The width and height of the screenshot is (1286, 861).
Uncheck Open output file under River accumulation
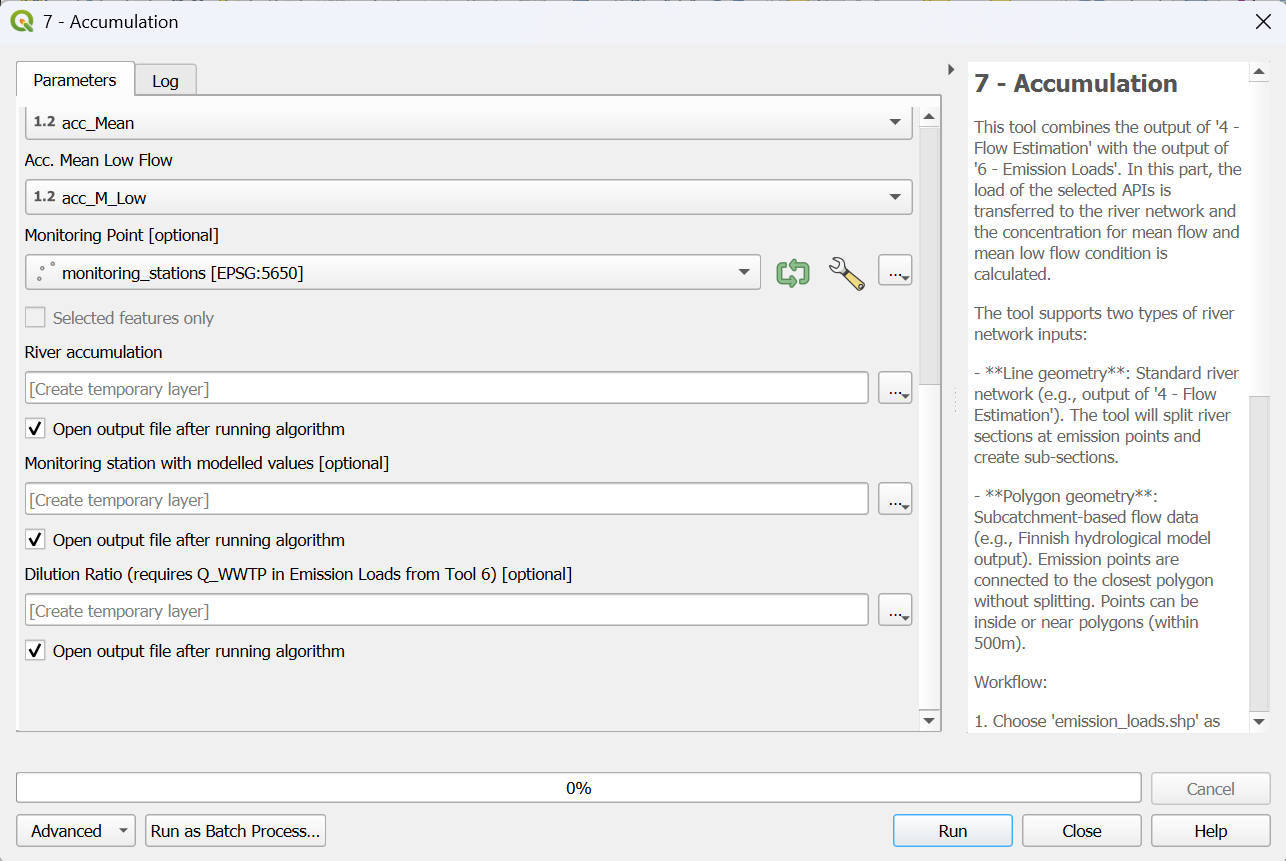35,429
